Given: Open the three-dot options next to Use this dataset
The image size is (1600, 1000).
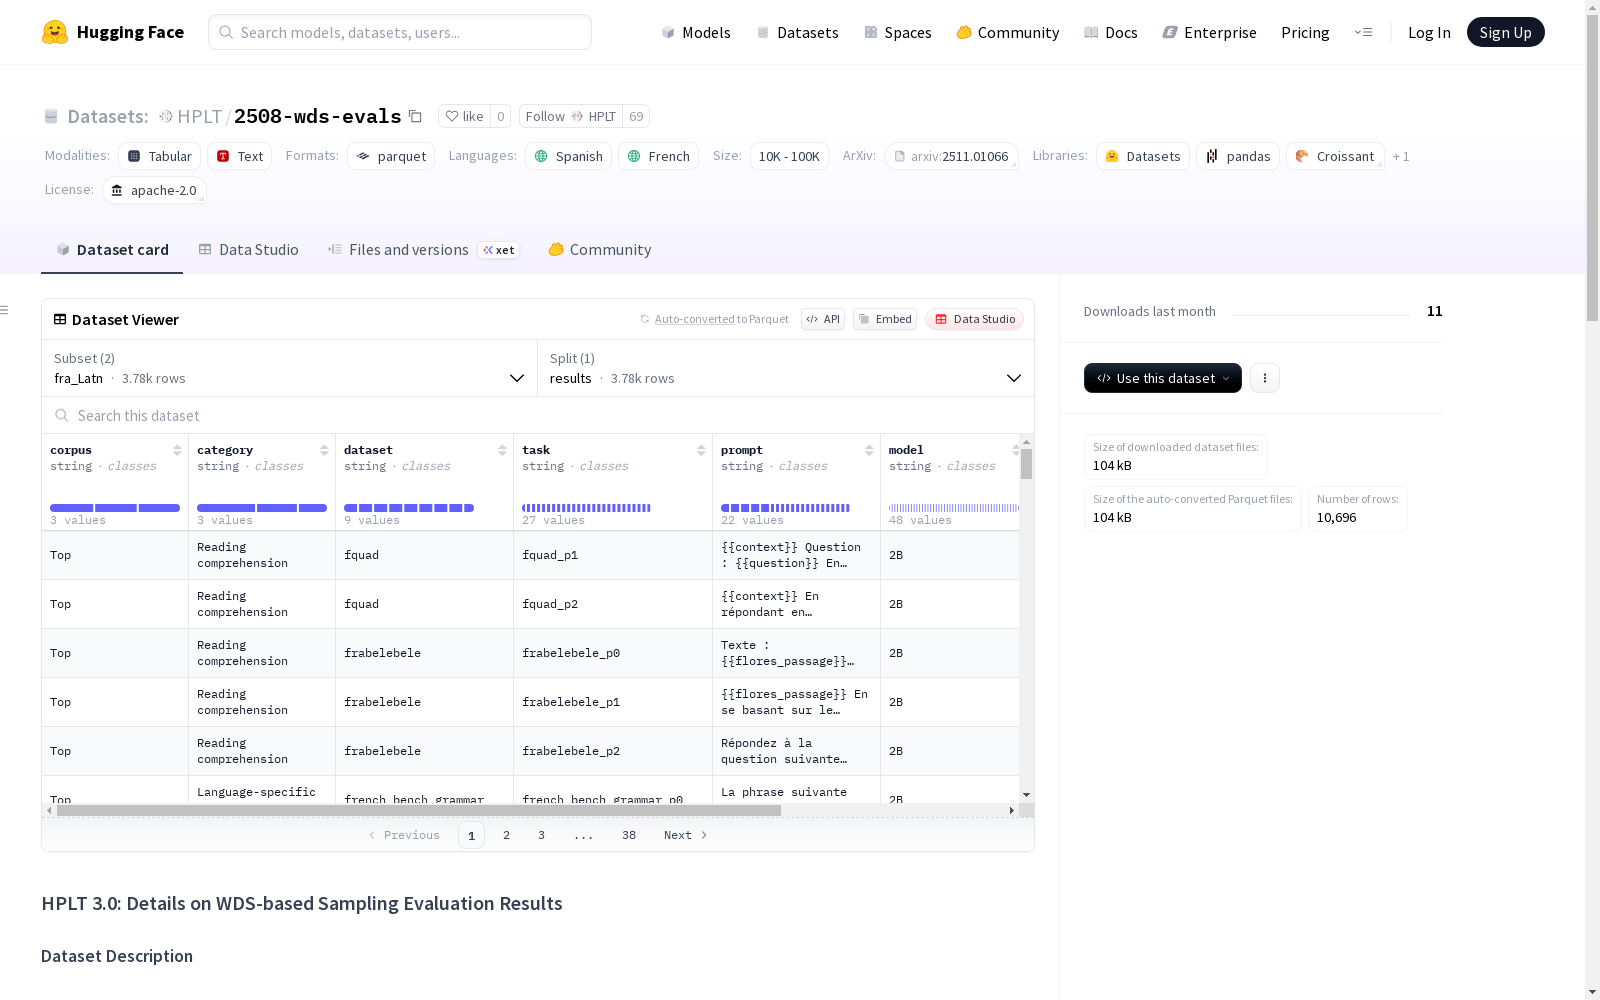Looking at the screenshot, I should (x=1265, y=378).
